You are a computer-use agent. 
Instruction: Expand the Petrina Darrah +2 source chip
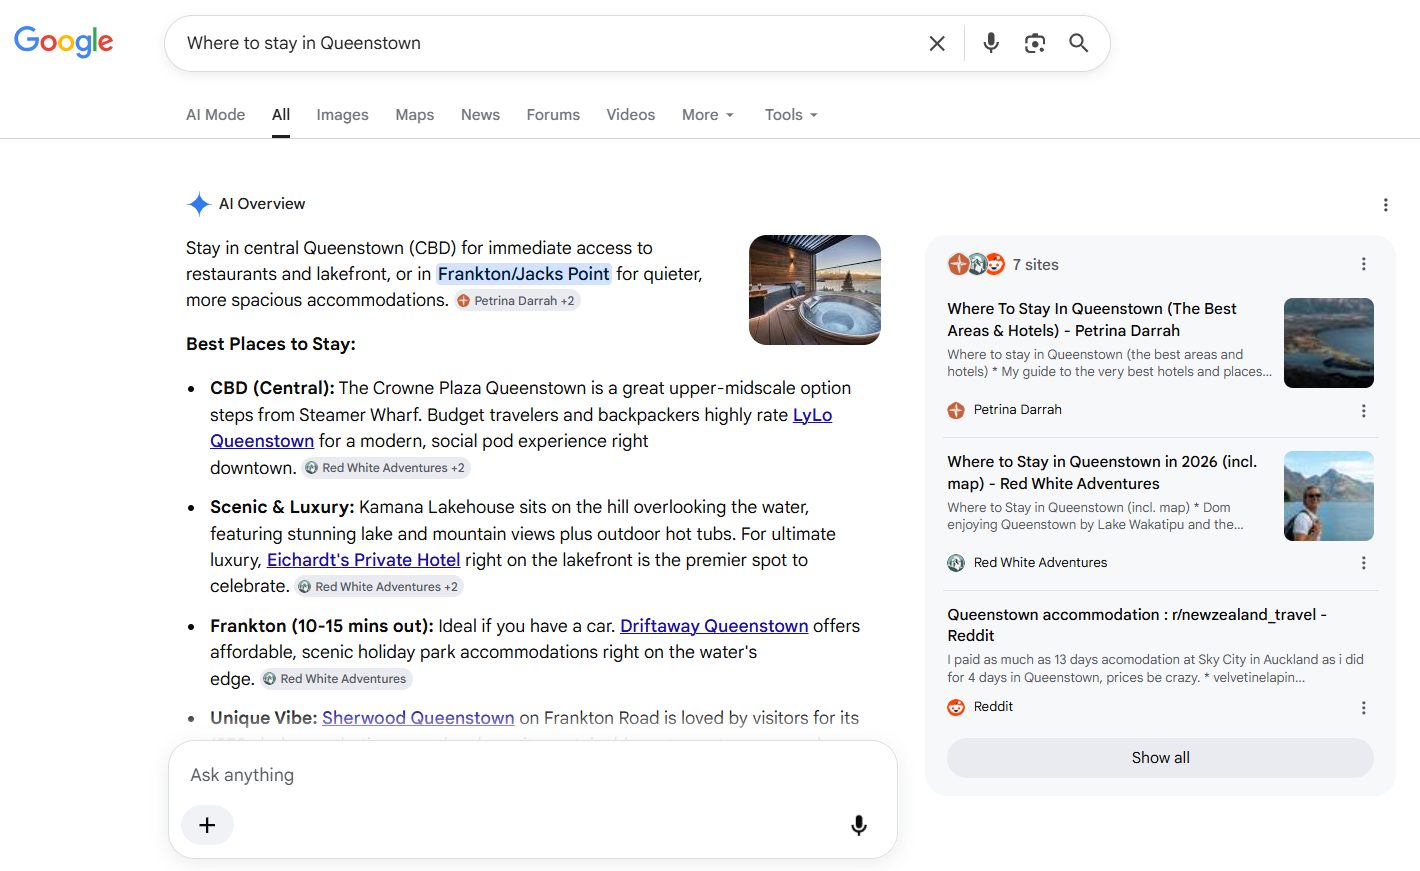(x=517, y=301)
